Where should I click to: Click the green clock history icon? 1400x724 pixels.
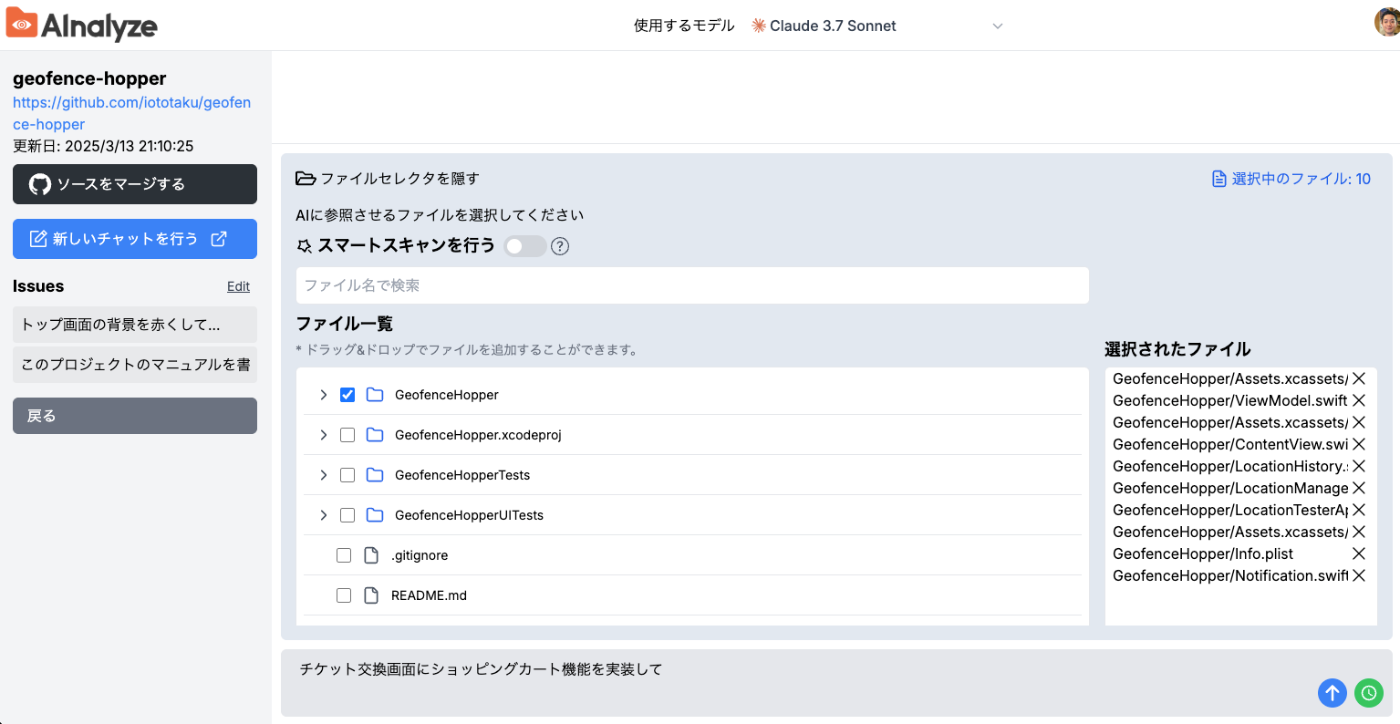tap(1367, 692)
